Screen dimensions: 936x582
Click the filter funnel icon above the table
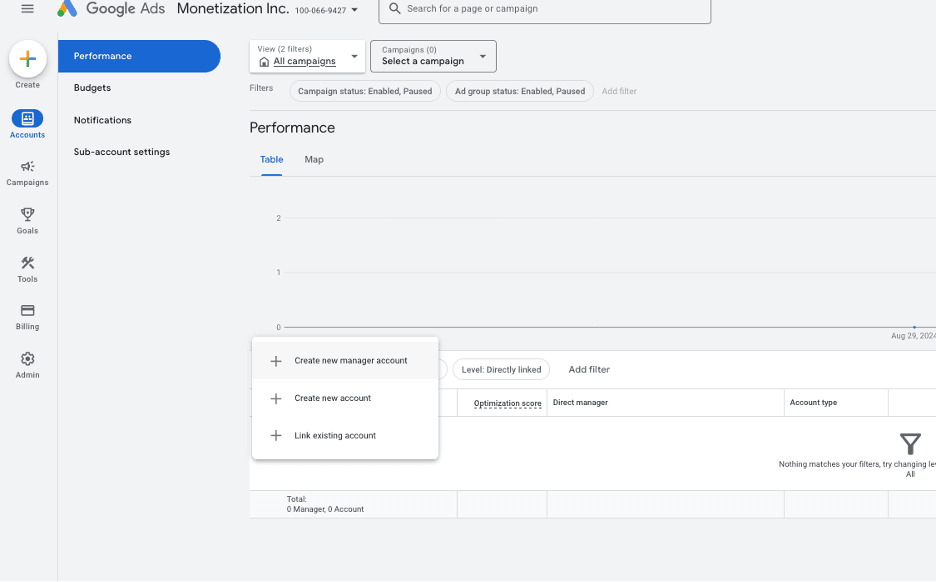[910, 444]
